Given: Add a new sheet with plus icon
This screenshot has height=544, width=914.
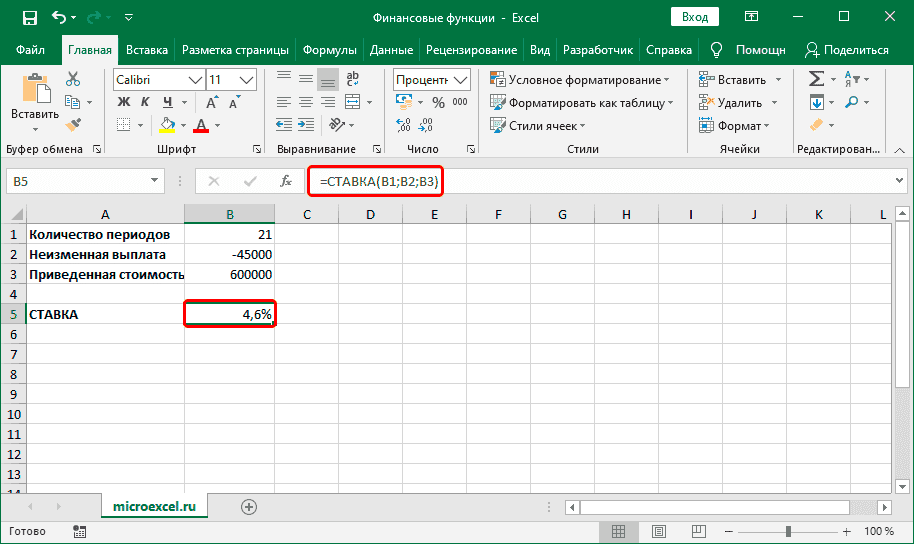Looking at the screenshot, I should [x=249, y=507].
